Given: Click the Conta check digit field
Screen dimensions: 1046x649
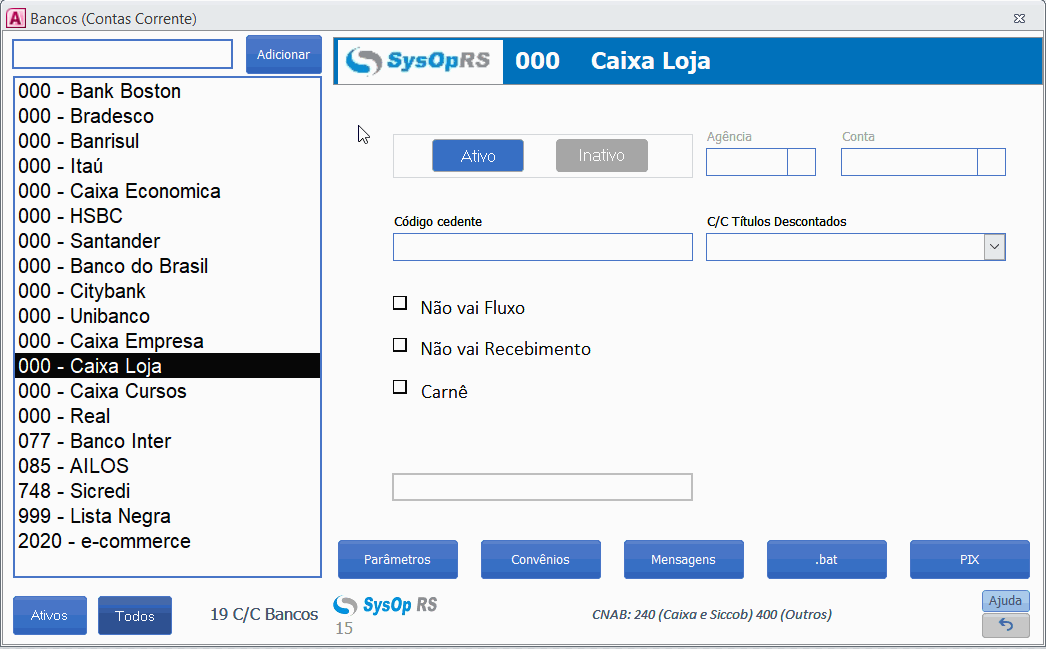Looking at the screenshot, I should point(991,162).
